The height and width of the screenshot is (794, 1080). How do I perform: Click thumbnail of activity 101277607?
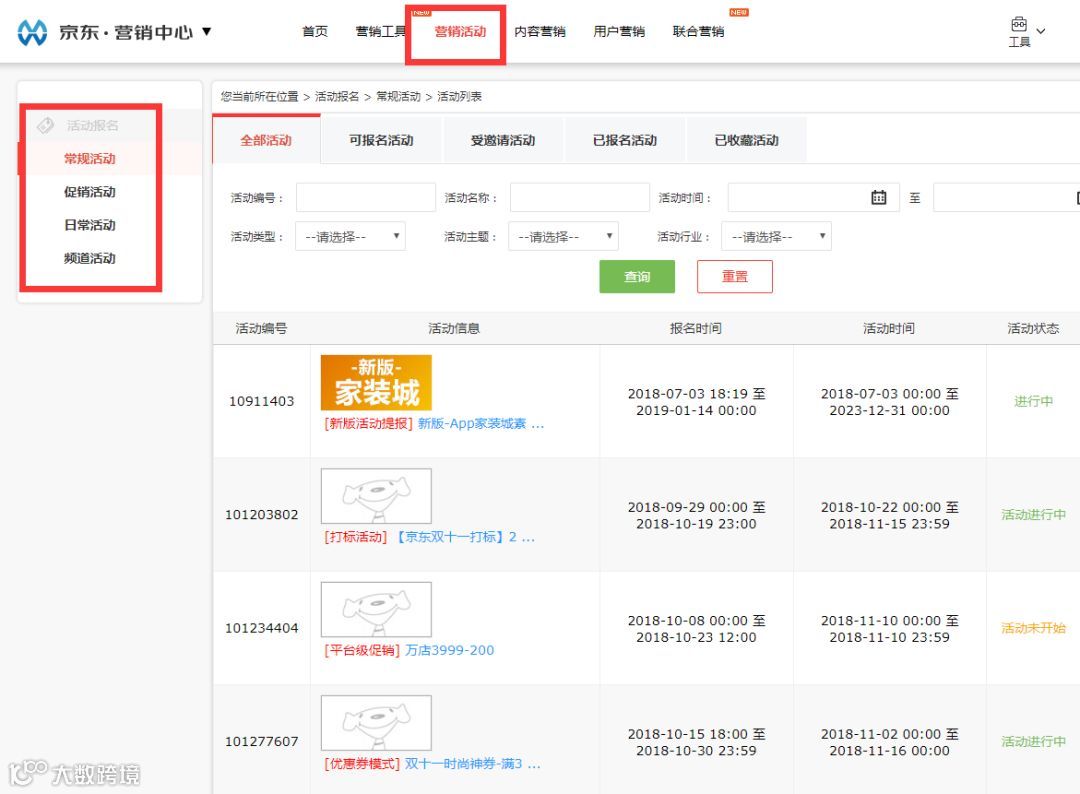[376, 722]
